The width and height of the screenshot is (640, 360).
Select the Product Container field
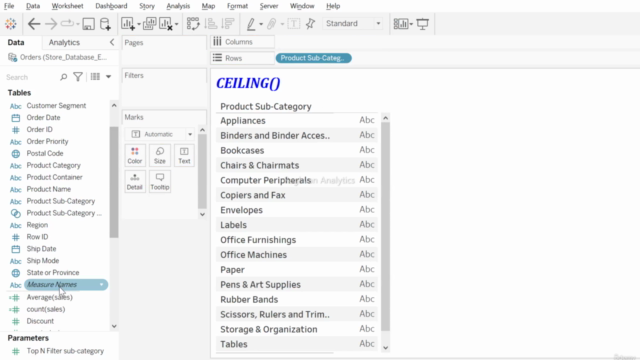point(54,177)
